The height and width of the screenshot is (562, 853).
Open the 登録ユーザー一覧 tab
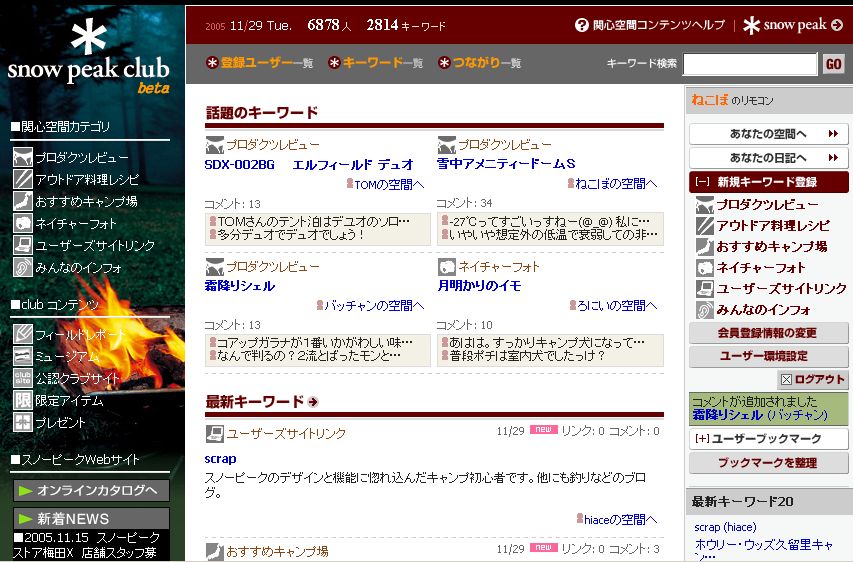[x=259, y=63]
